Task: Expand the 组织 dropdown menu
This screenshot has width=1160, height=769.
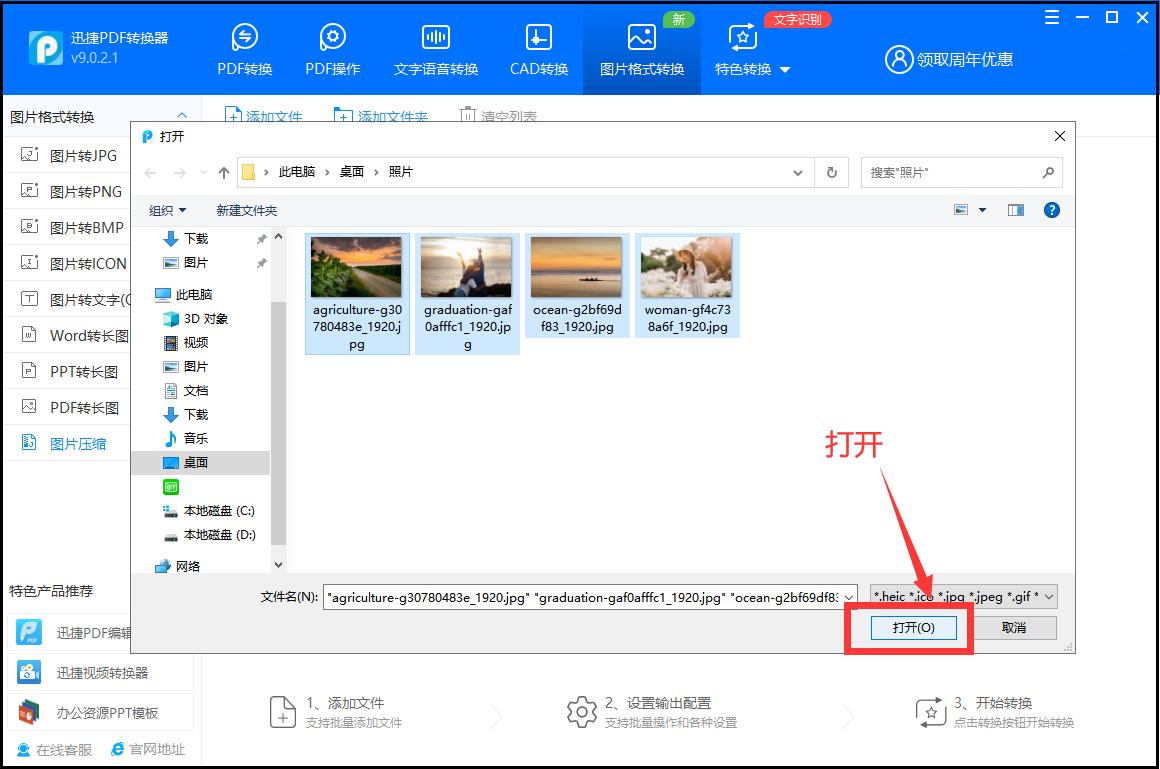Action: pos(166,210)
